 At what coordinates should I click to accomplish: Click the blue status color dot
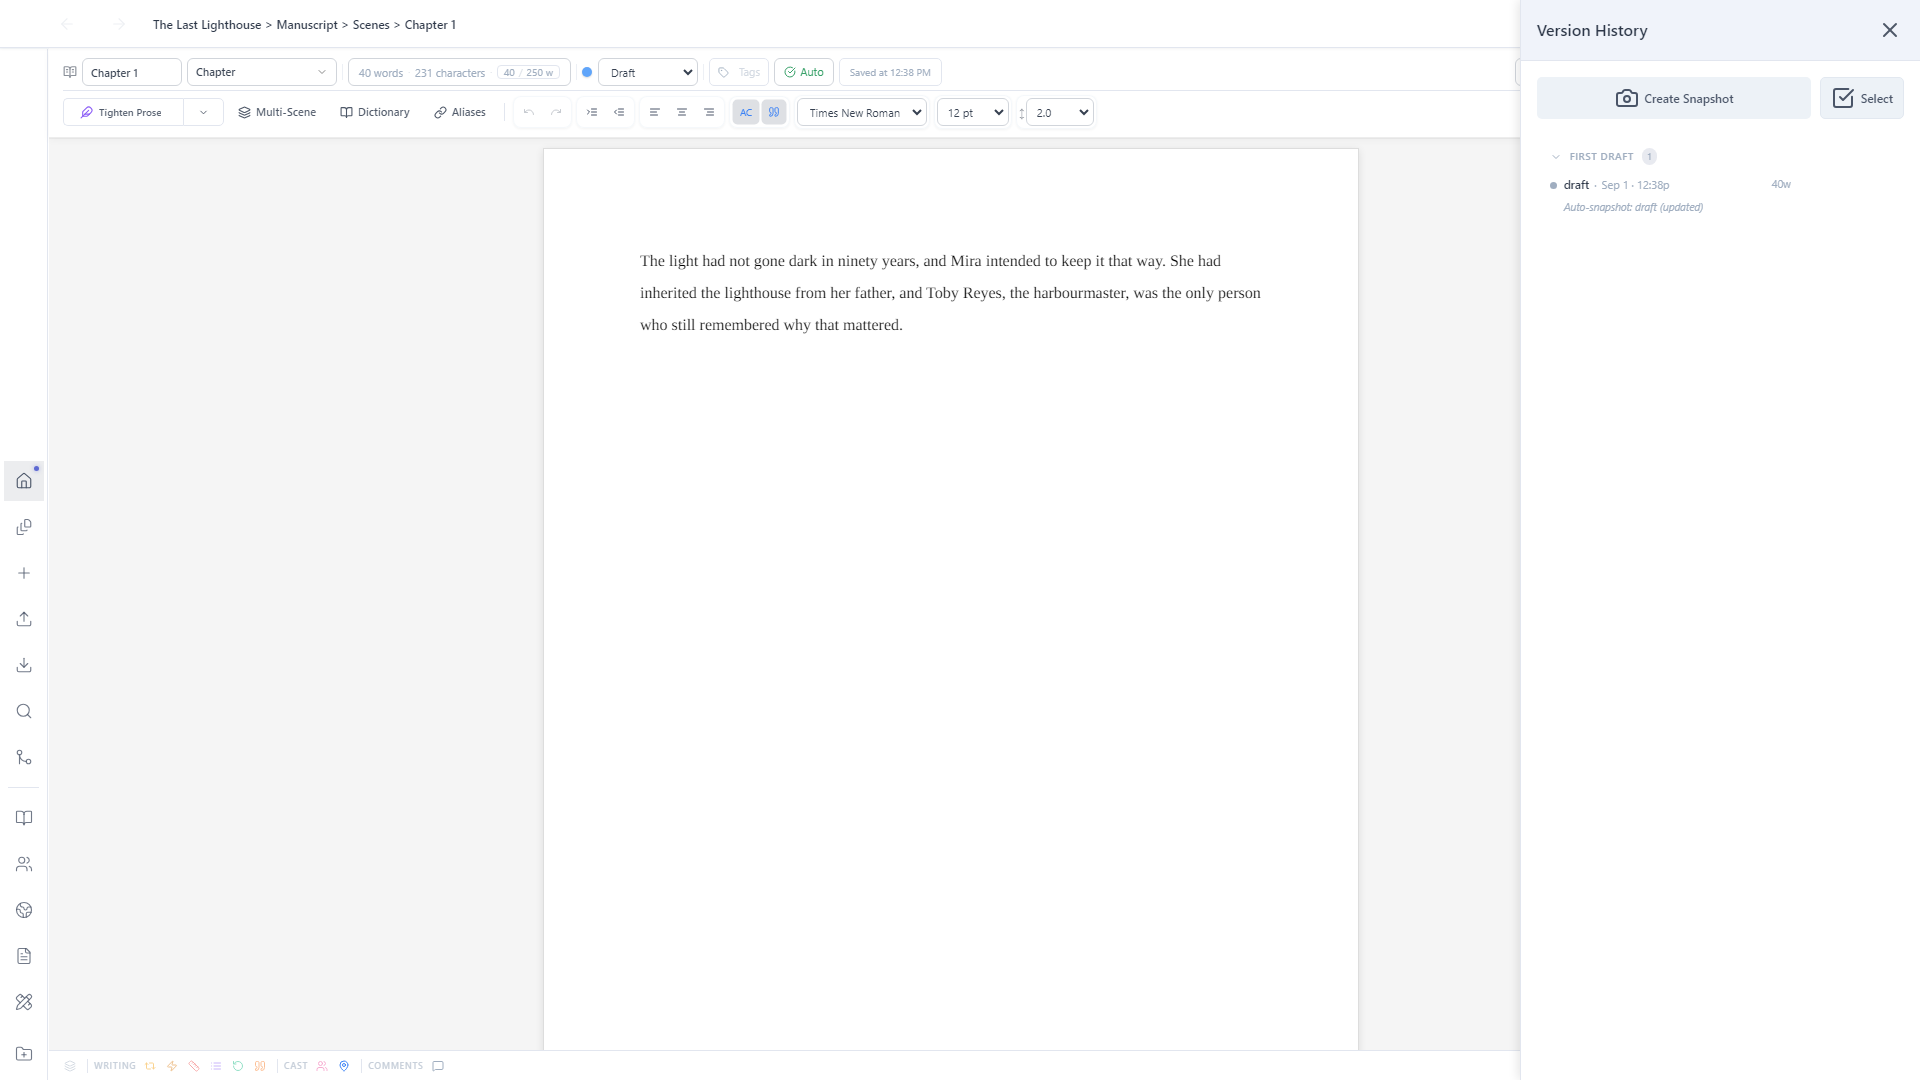pos(587,72)
